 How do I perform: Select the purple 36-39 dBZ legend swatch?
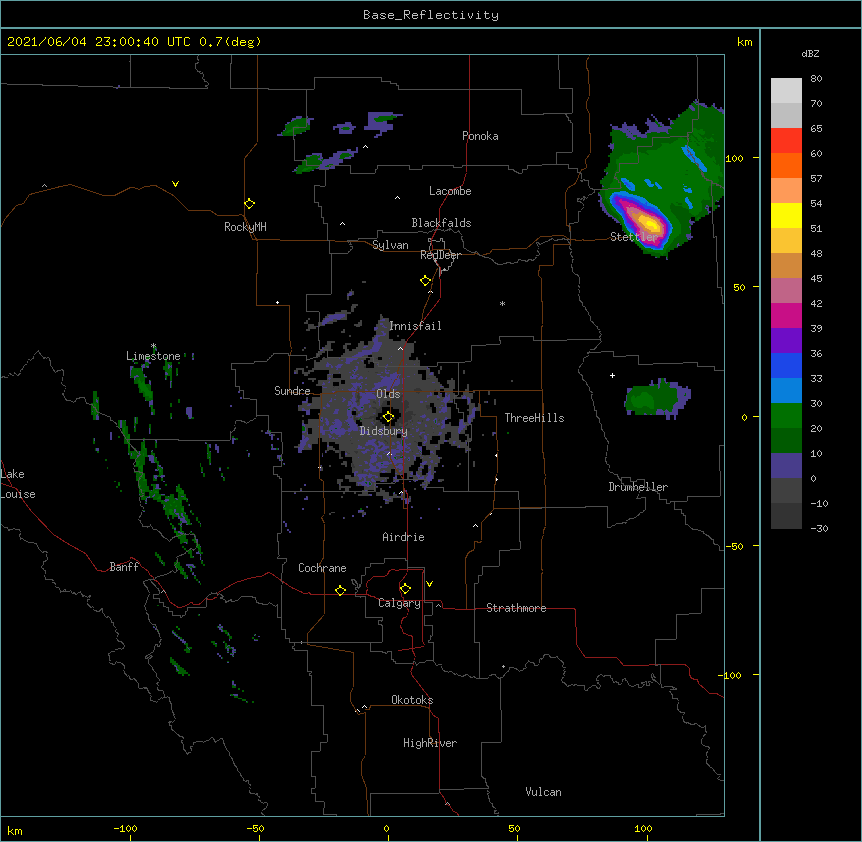pos(786,341)
